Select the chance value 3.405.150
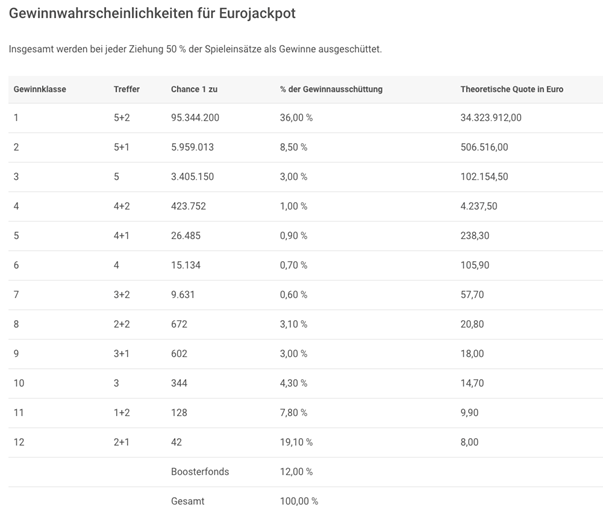Screen dimensions: 603x516 click(x=192, y=177)
